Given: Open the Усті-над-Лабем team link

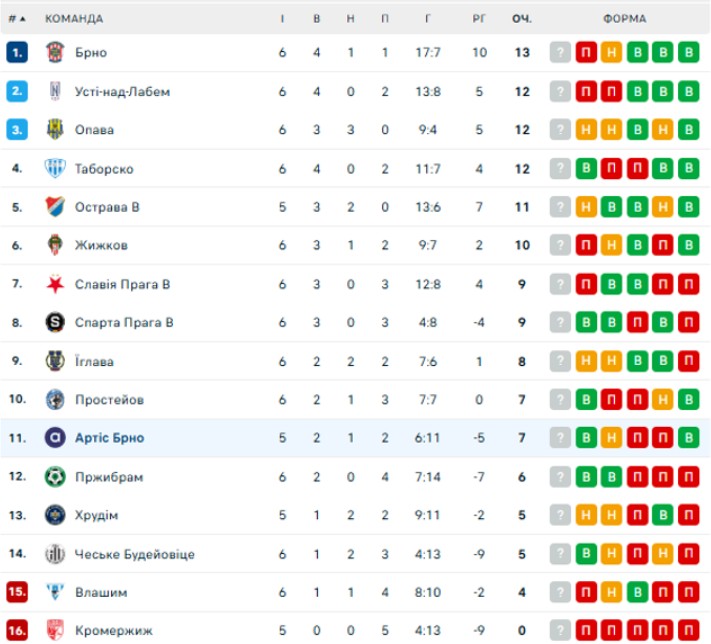Looking at the screenshot, I should 122,92.
